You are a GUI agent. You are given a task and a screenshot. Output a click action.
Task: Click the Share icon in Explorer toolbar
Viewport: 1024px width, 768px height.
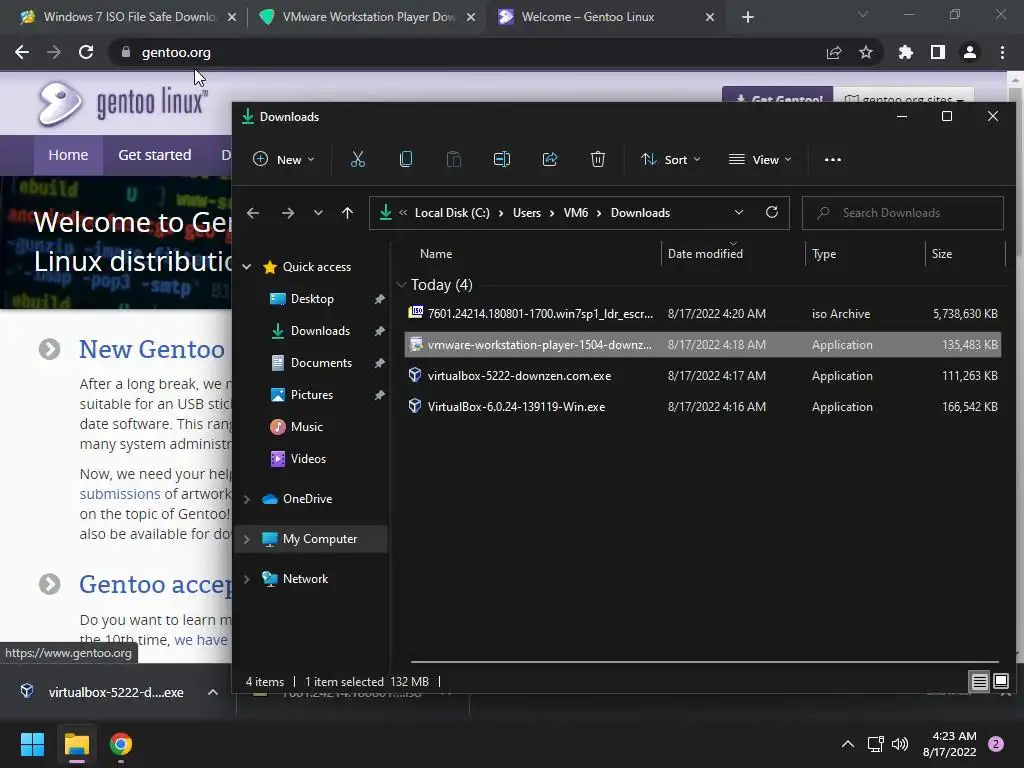(550, 159)
